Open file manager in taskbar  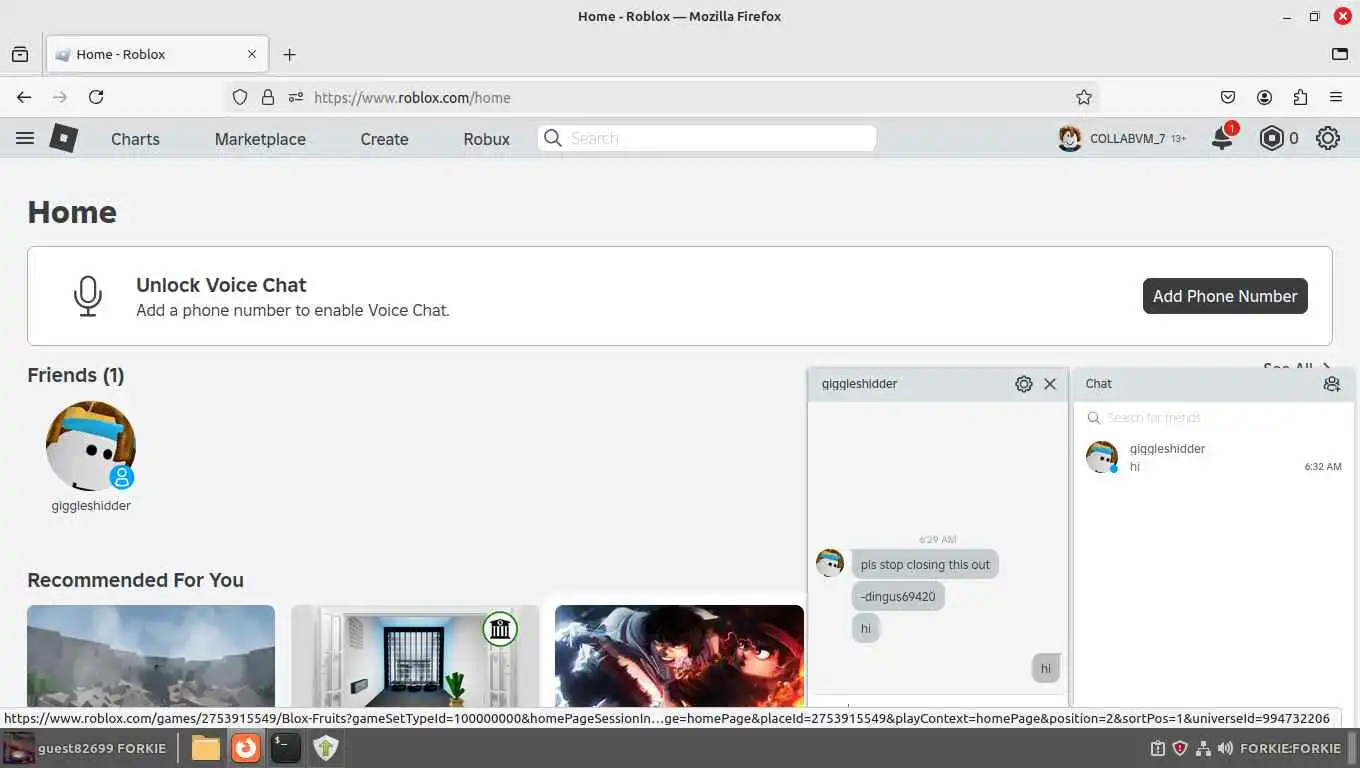[x=205, y=747]
